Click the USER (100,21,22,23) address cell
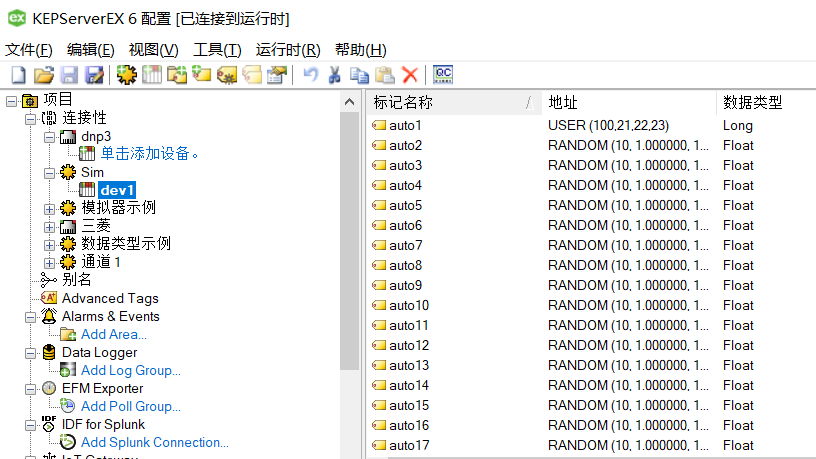This screenshot has width=816, height=459. coord(608,125)
